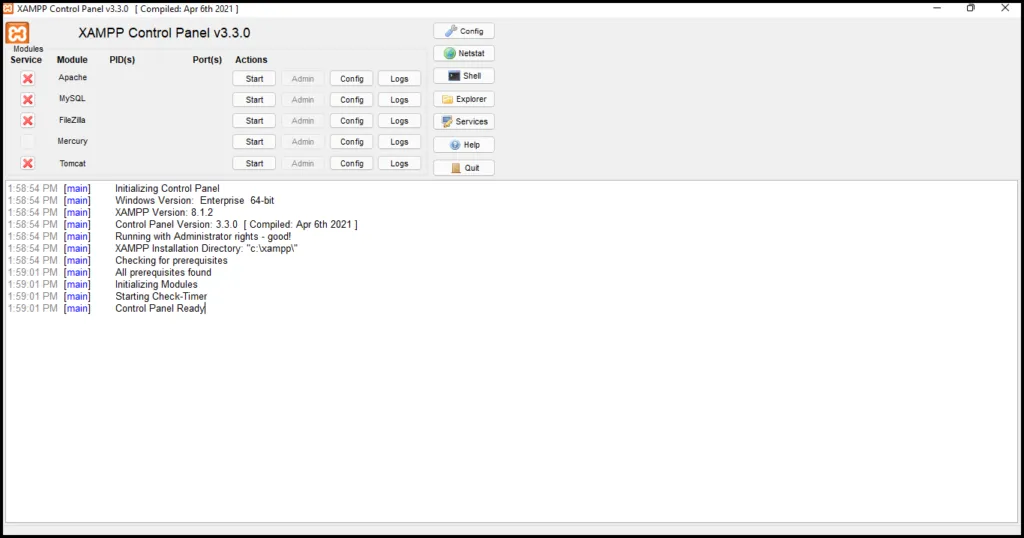The height and width of the screenshot is (538, 1024).
Task: Open Control Panel Config with wrench icon
Action: pyautogui.click(x=464, y=31)
